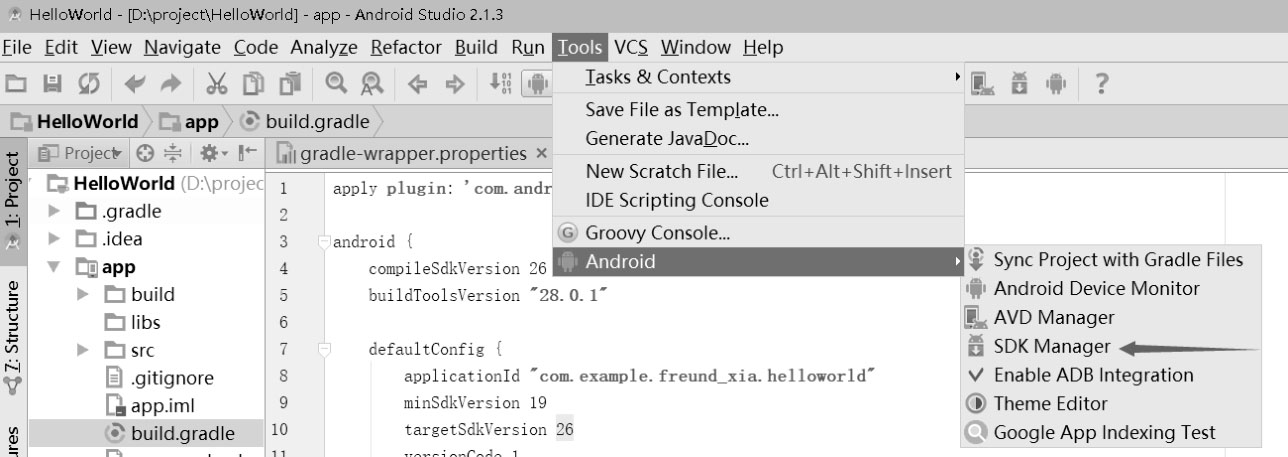This screenshot has height=457, width=1288.
Task: Open the File menu
Action: pyautogui.click(x=17, y=47)
